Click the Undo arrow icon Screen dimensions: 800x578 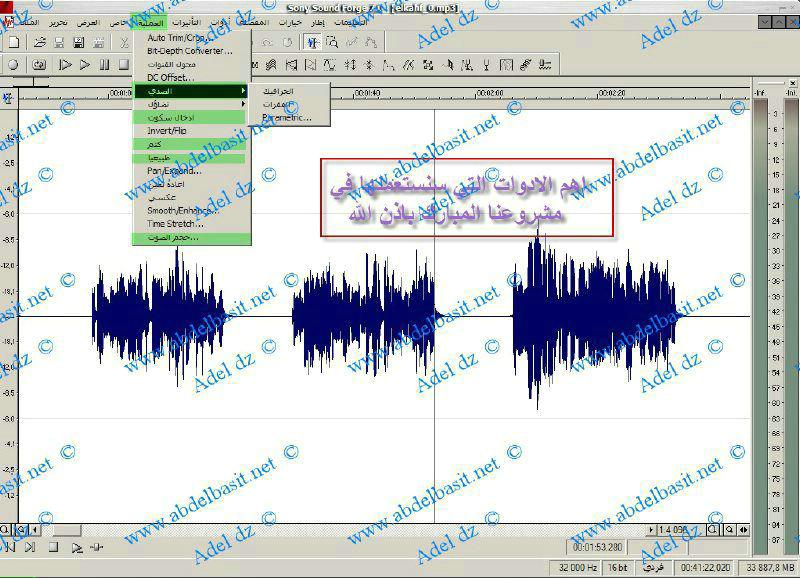pyautogui.click(x=267, y=42)
